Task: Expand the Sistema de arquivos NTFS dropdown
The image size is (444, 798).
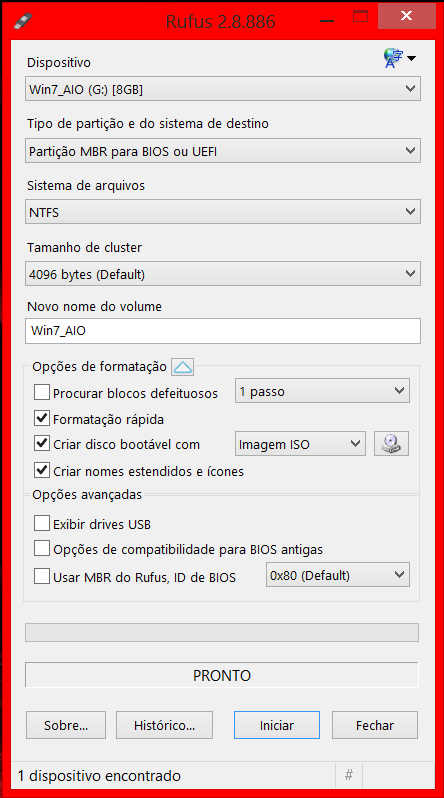Action: click(223, 212)
